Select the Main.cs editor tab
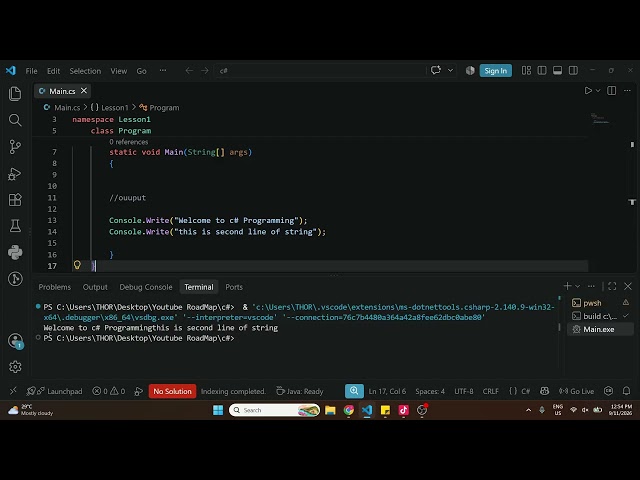Image resolution: width=640 pixels, height=480 pixels. tap(62, 91)
